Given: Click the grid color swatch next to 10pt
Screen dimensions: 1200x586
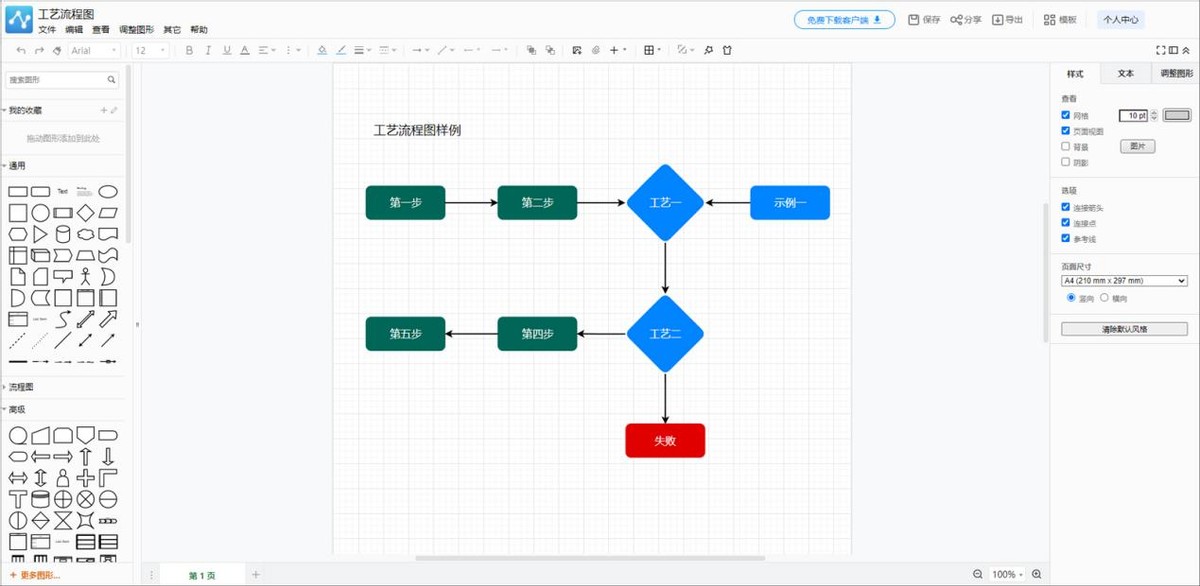Looking at the screenshot, I should tap(1177, 115).
